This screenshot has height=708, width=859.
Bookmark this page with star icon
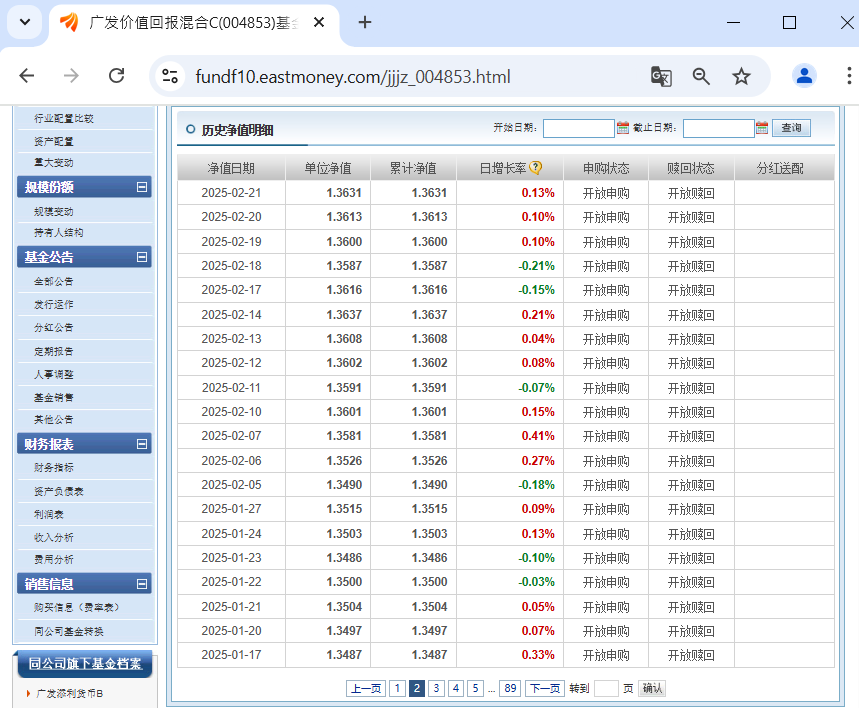point(741,76)
